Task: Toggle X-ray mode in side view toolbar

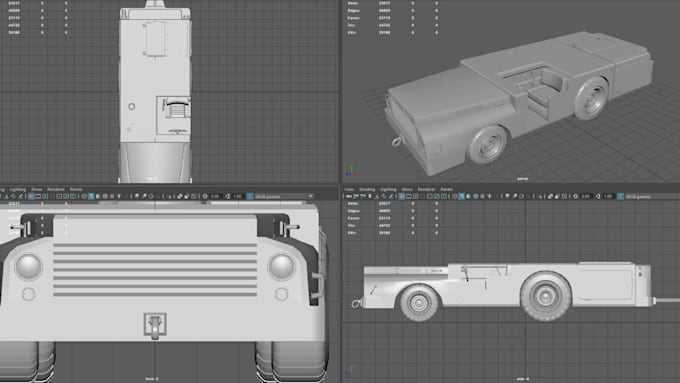Action: pos(550,196)
